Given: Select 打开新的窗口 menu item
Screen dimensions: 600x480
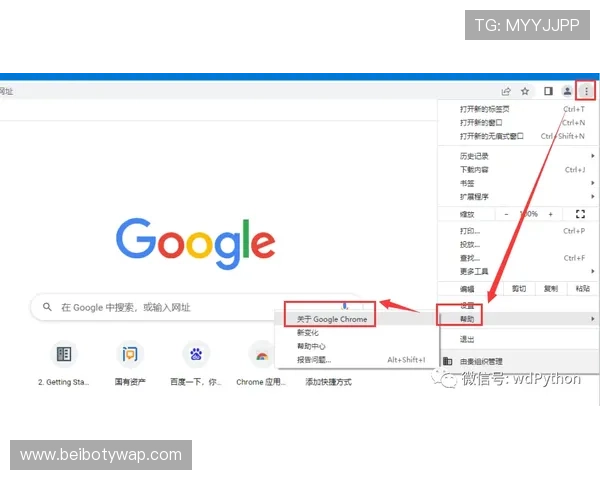Looking at the screenshot, I should (x=518, y=122).
